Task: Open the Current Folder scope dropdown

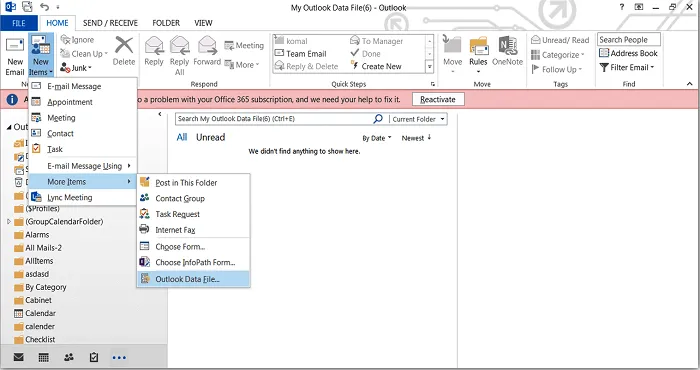Action: [418, 119]
